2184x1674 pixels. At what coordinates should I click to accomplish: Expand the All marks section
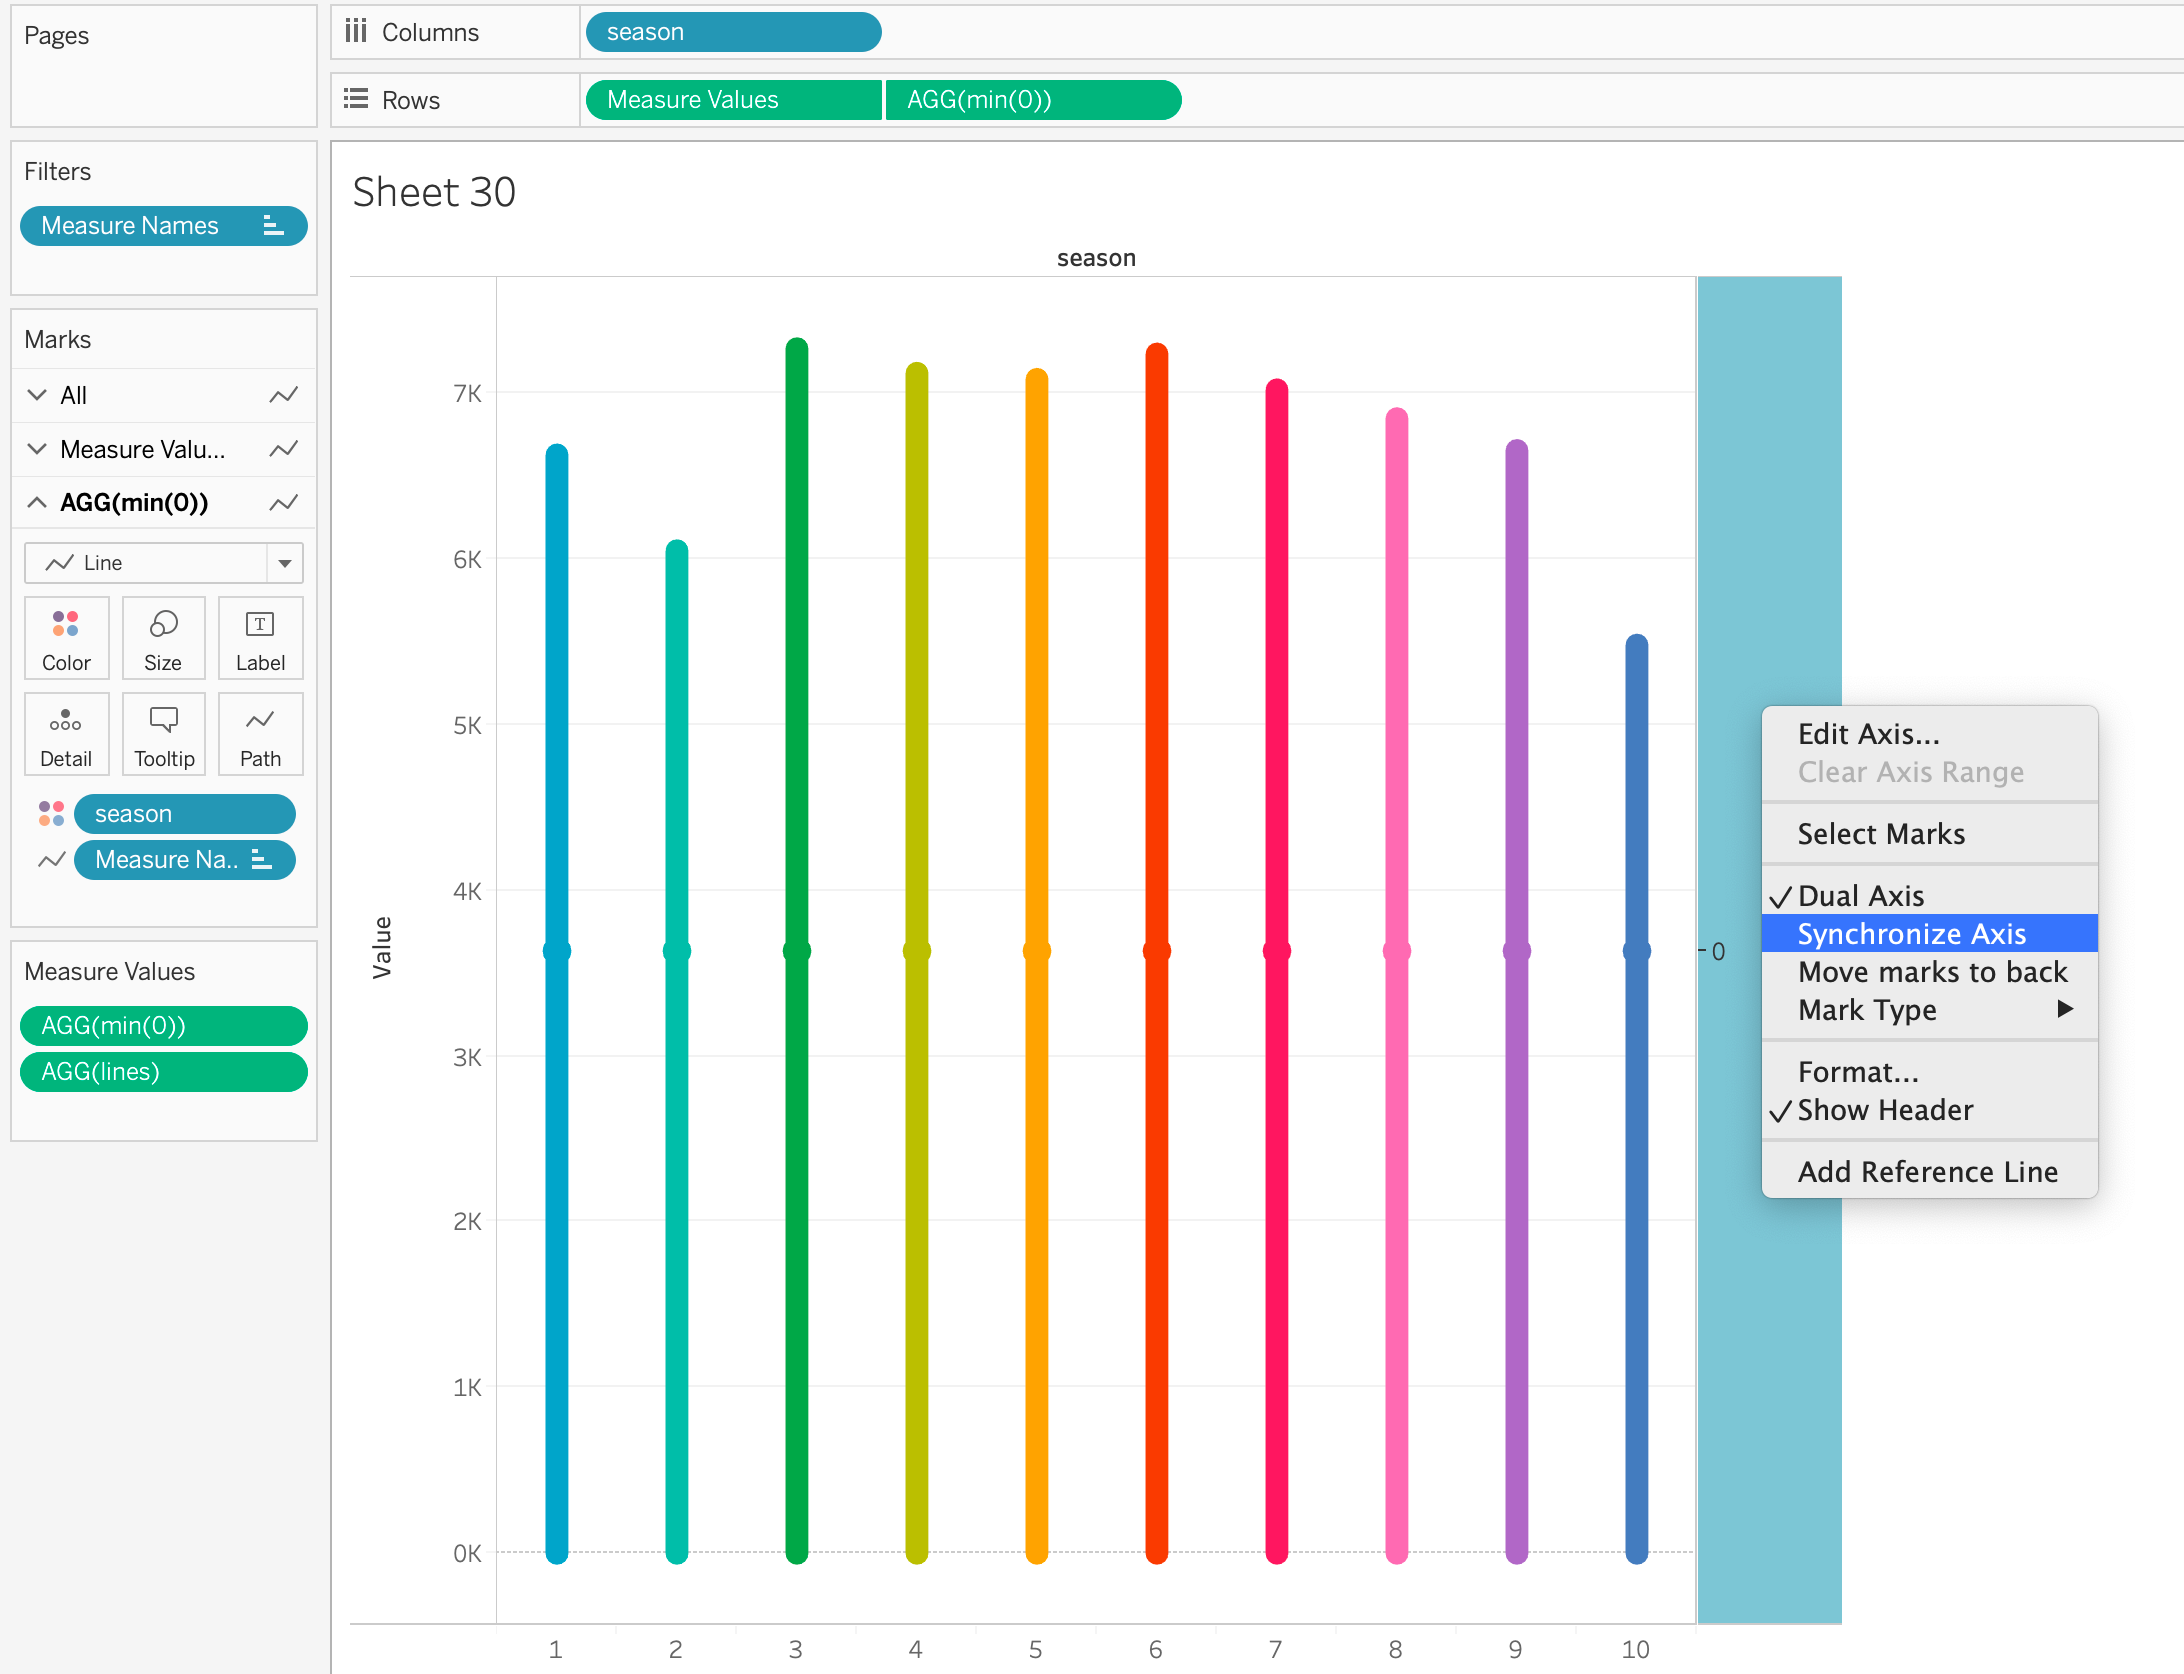[x=37, y=395]
